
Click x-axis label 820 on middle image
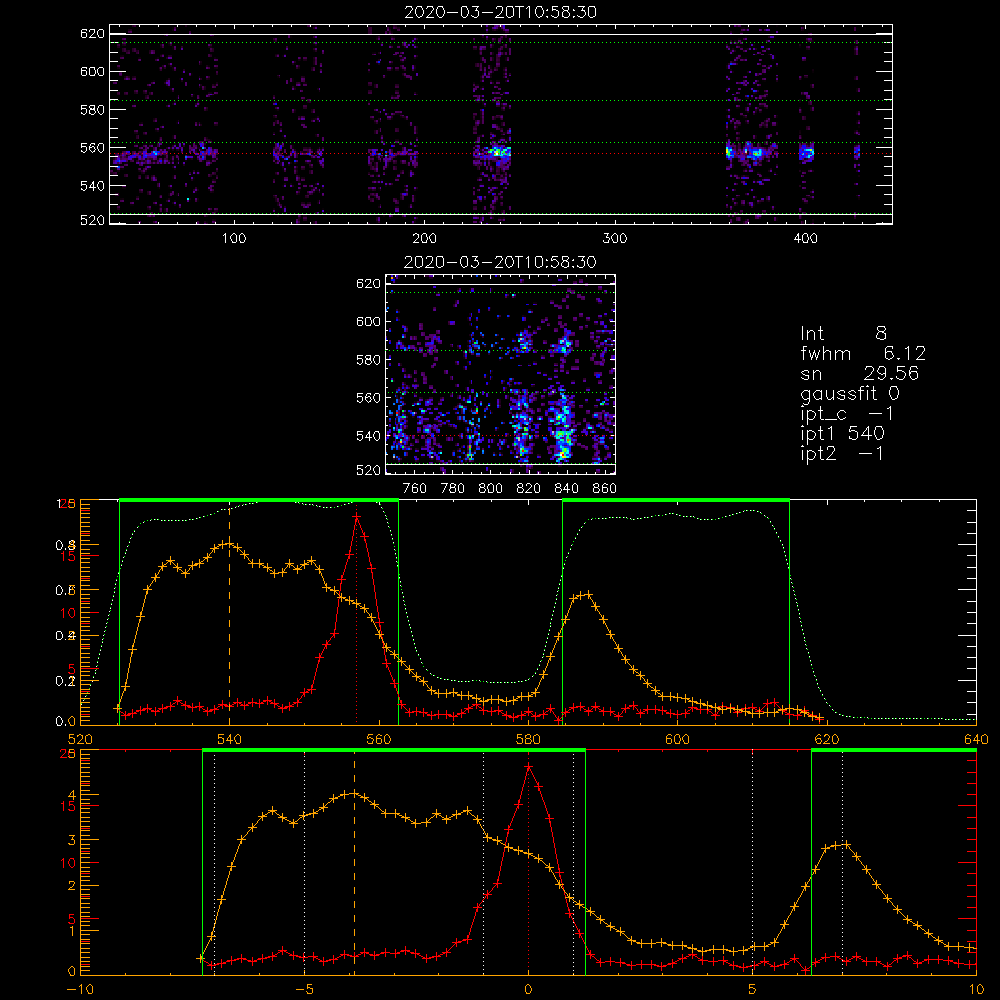[x=529, y=489]
